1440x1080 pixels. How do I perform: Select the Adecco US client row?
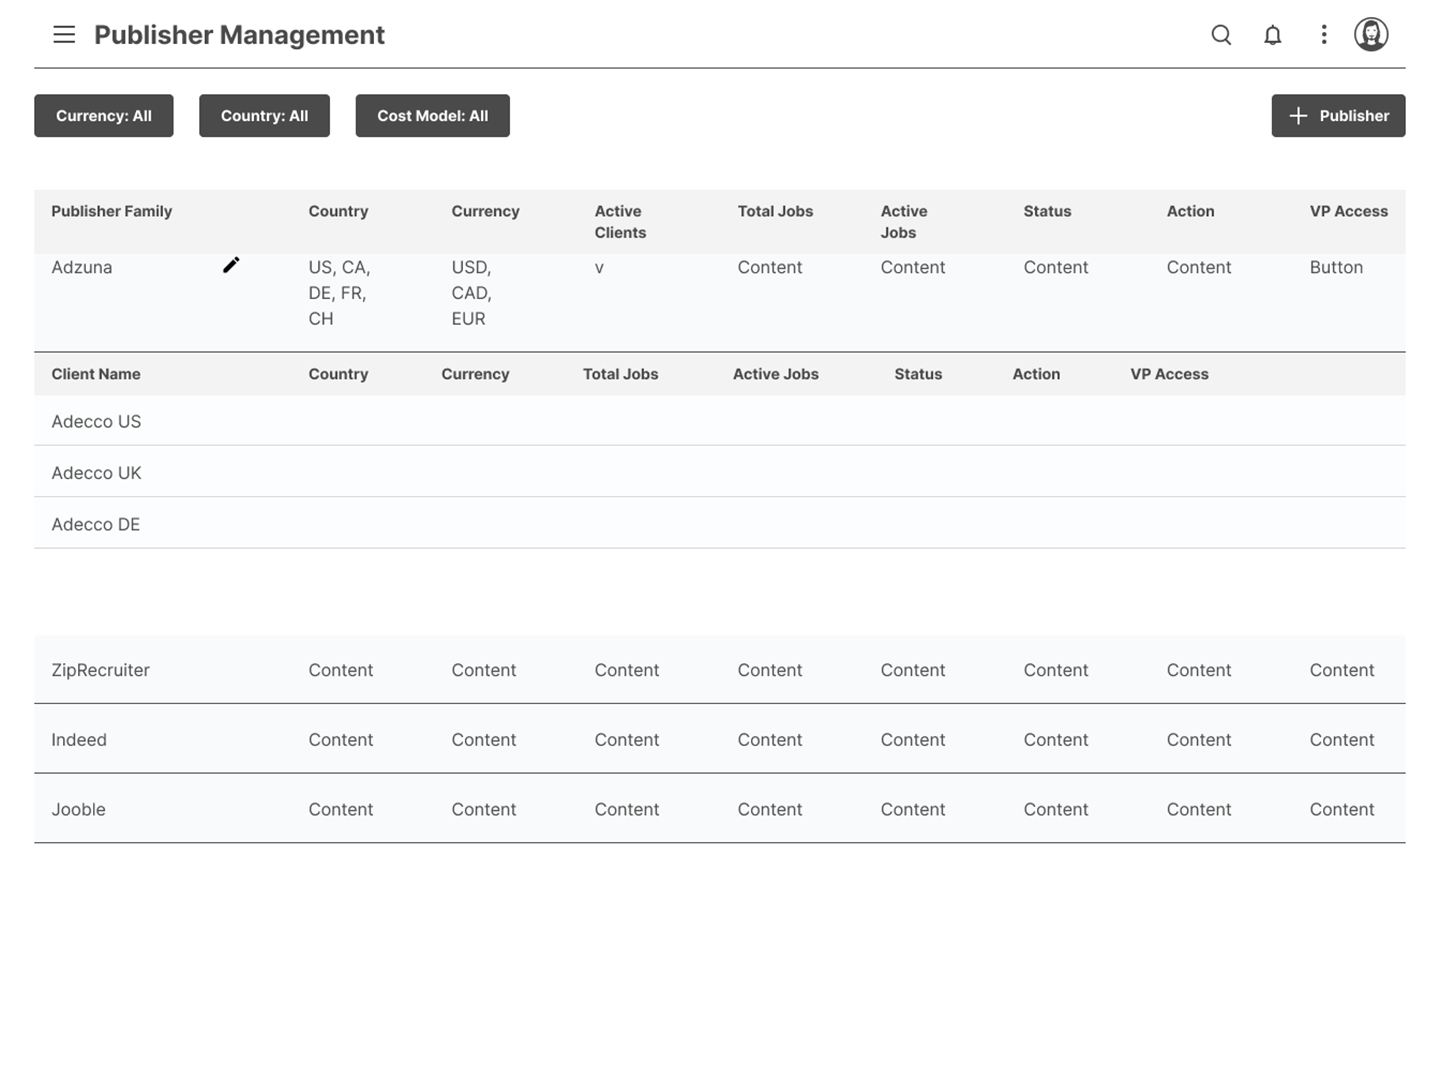[96, 422]
